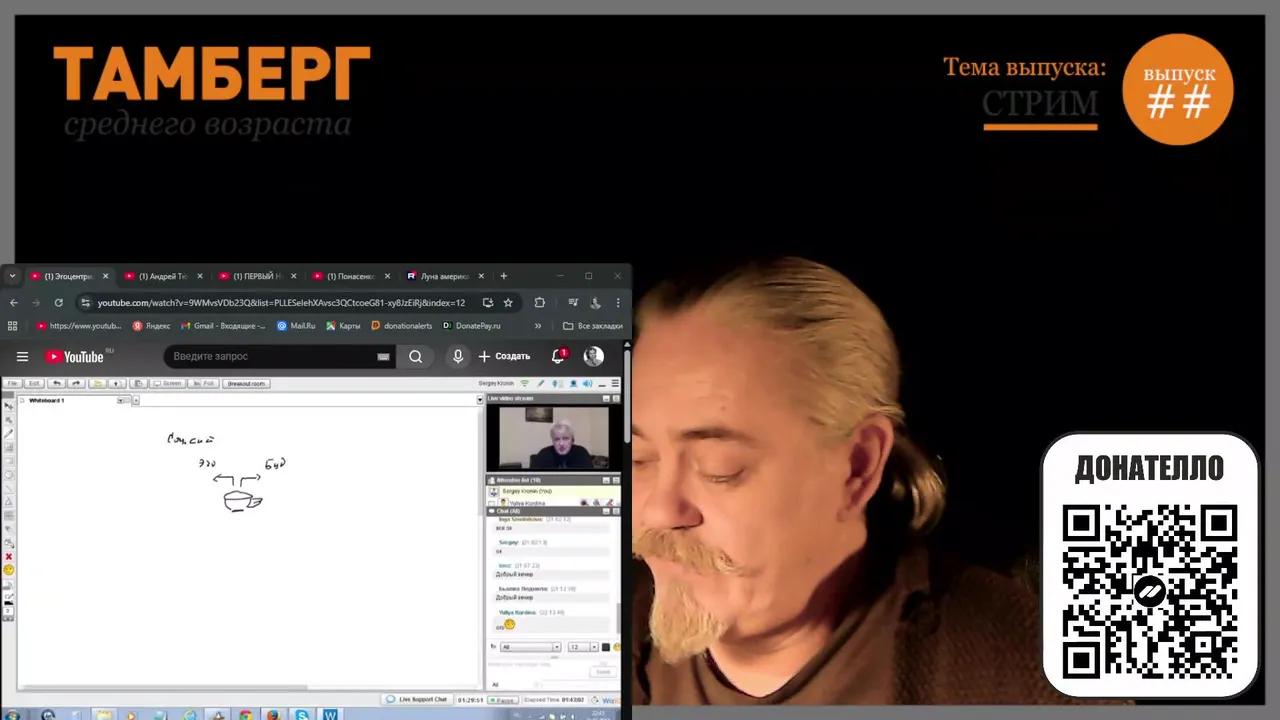Expand the Whiteboard 1 tab dropdown arrow
This screenshot has height=720, width=1280.
click(120, 400)
